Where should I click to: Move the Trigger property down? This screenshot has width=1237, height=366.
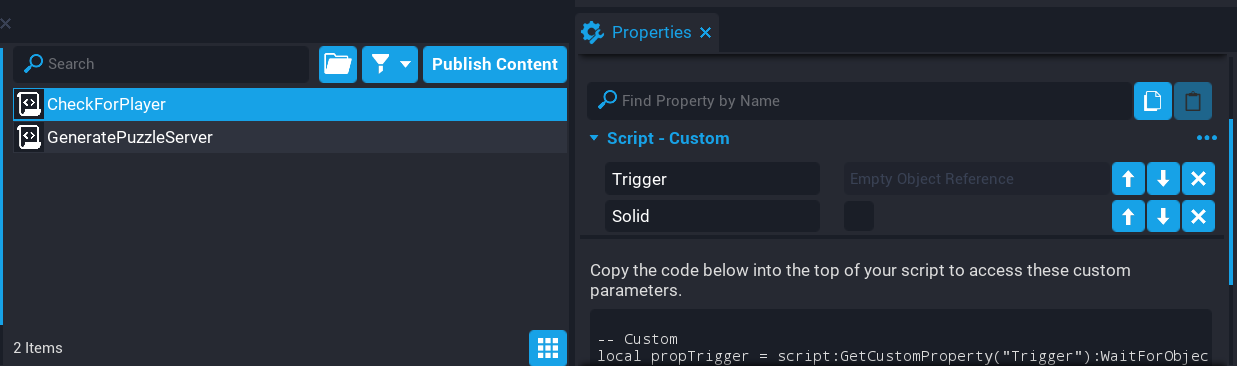coord(1163,180)
